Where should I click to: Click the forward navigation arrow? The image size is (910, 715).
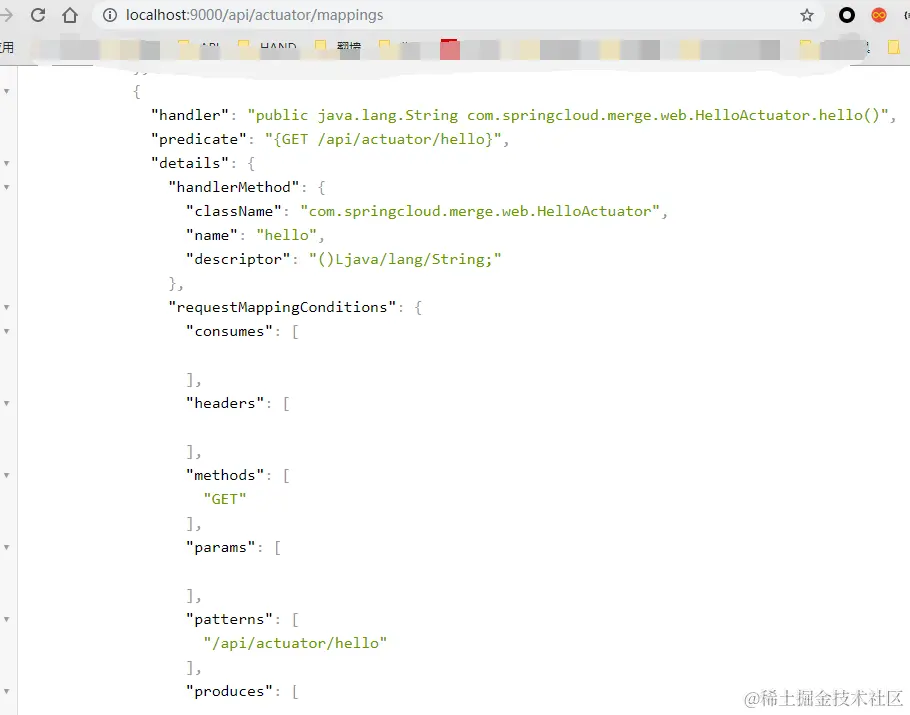6,15
